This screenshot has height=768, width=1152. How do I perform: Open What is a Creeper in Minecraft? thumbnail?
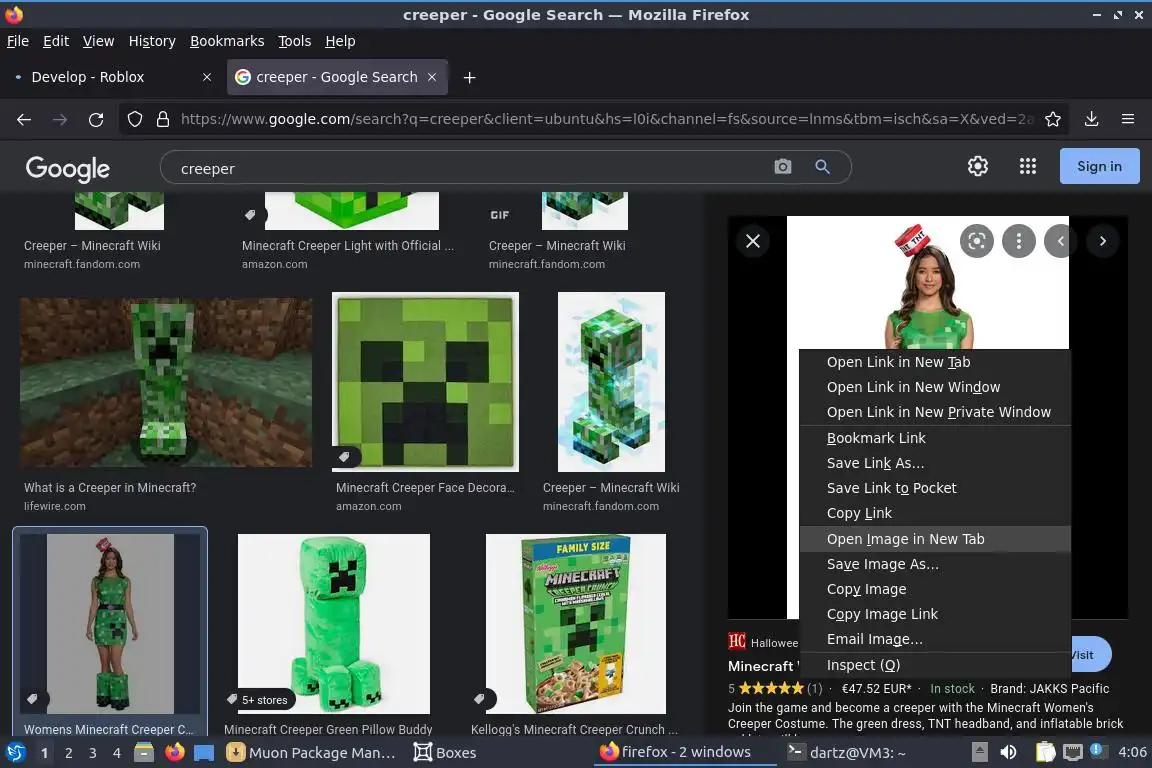pos(166,382)
